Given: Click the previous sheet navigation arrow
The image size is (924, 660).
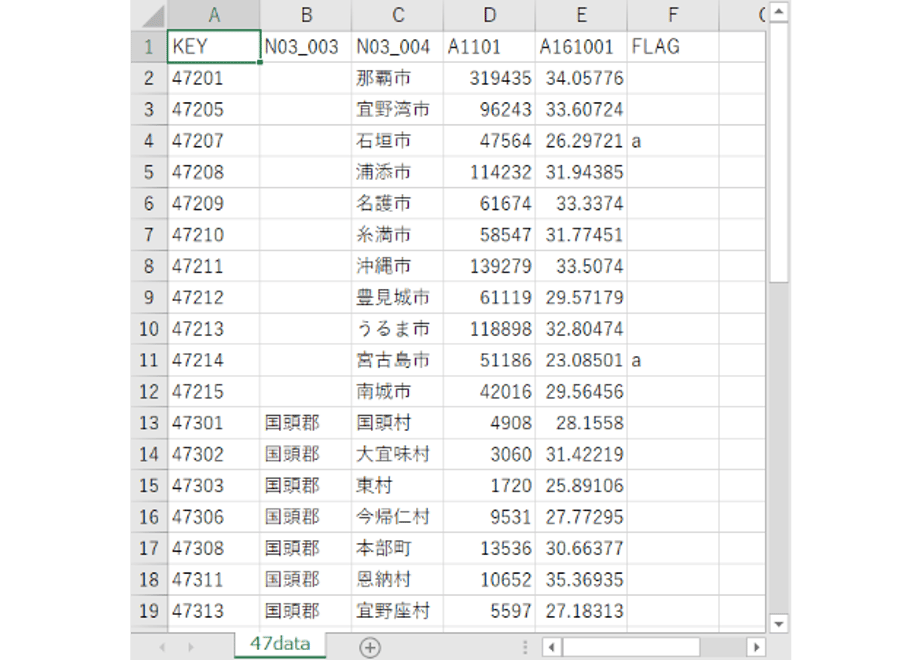Looking at the screenshot, I should point(162,647).
